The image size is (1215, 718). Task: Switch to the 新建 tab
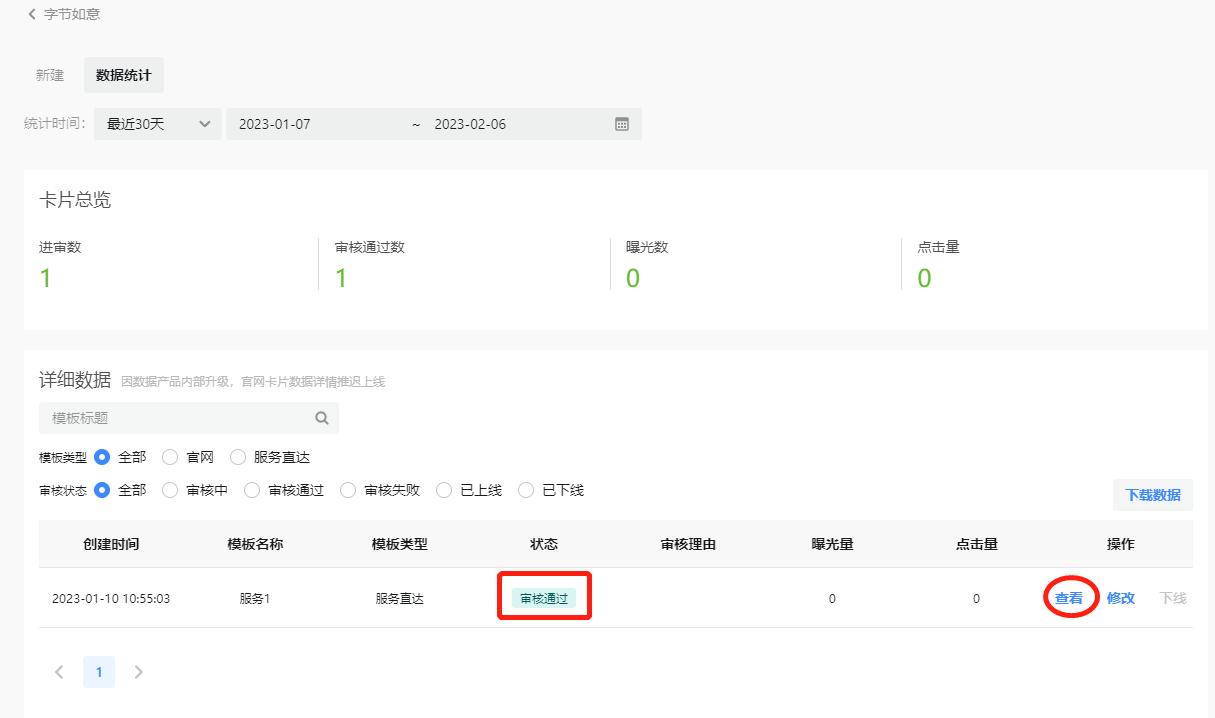[50, 76]
